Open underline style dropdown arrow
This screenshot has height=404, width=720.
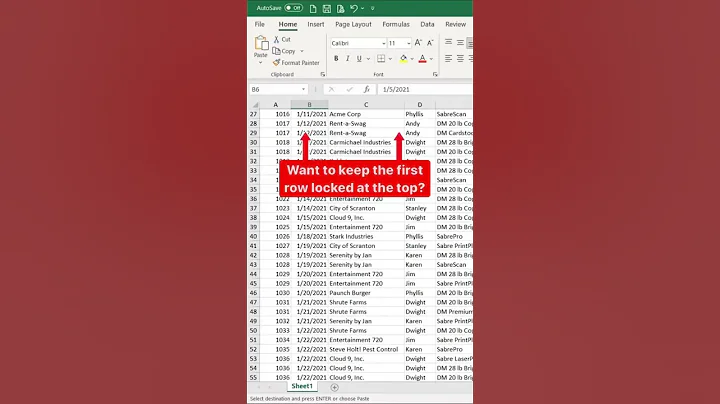(368, 59)
